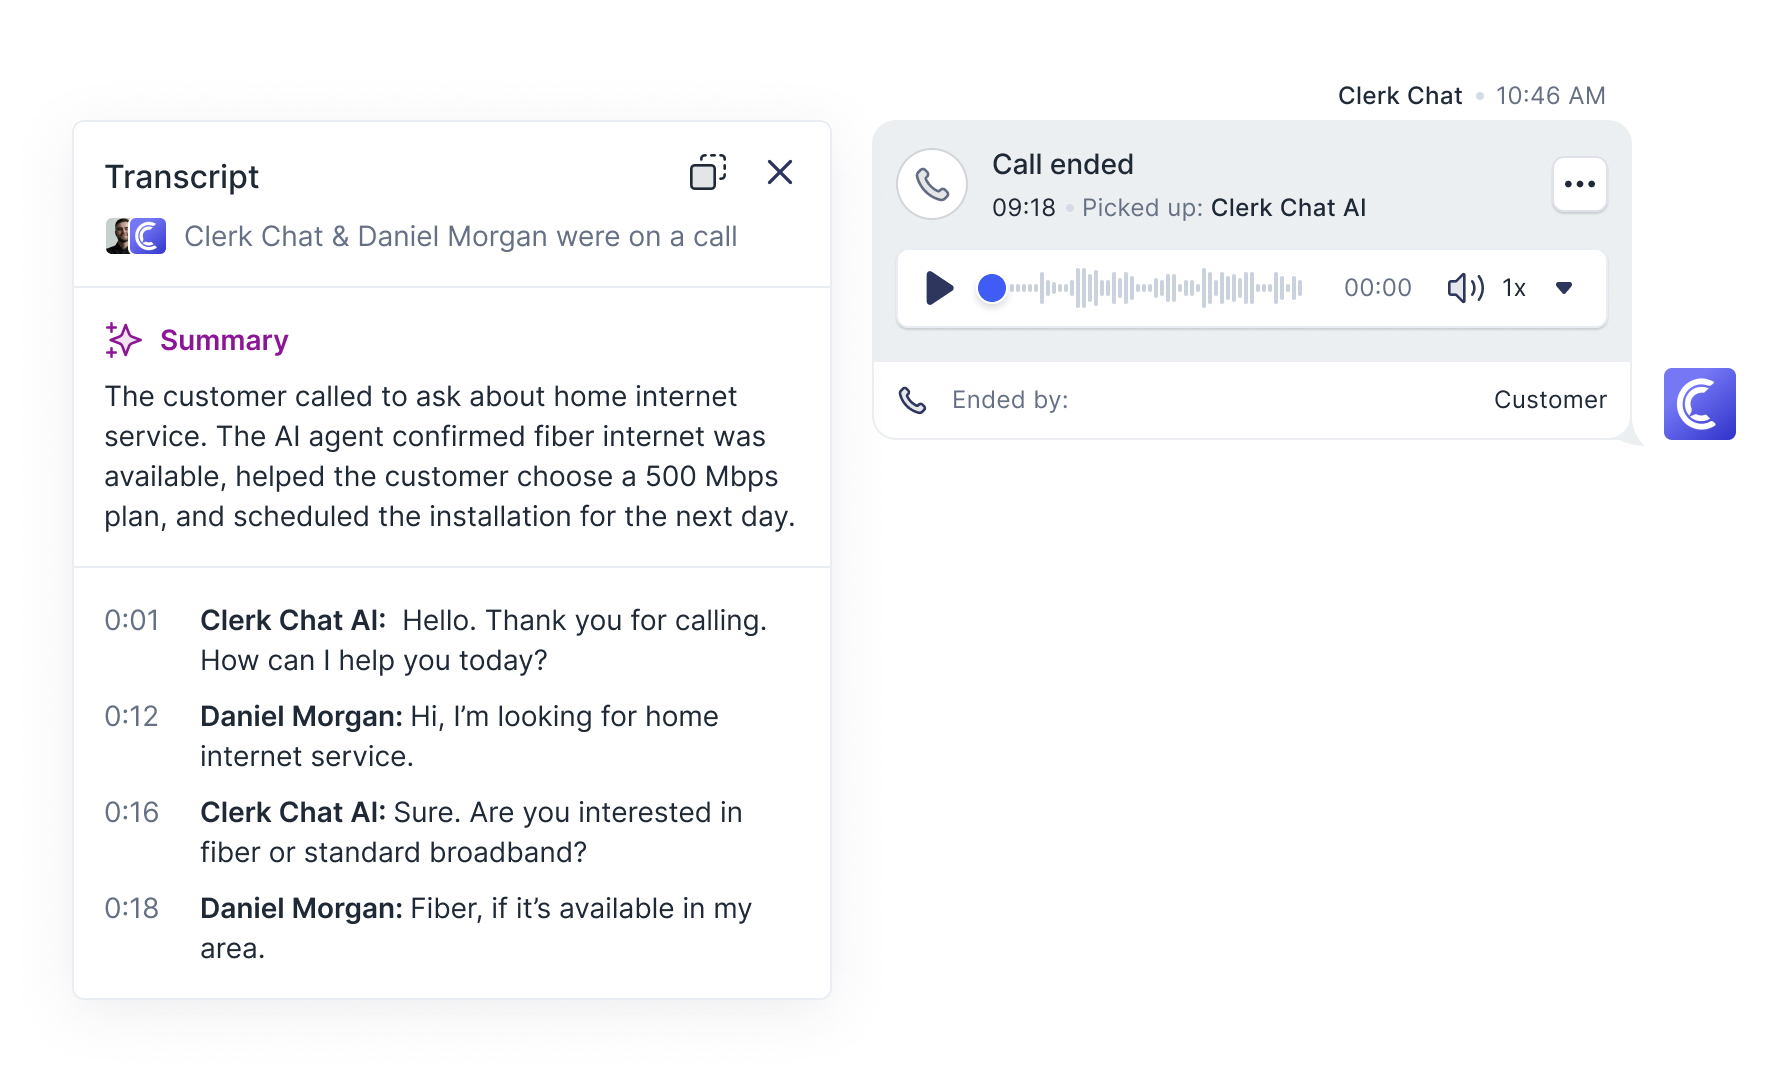This screenshot has width=1784, height=1080.
Task: Click the Clerk Chat sender name
Action: [1399, 96]
